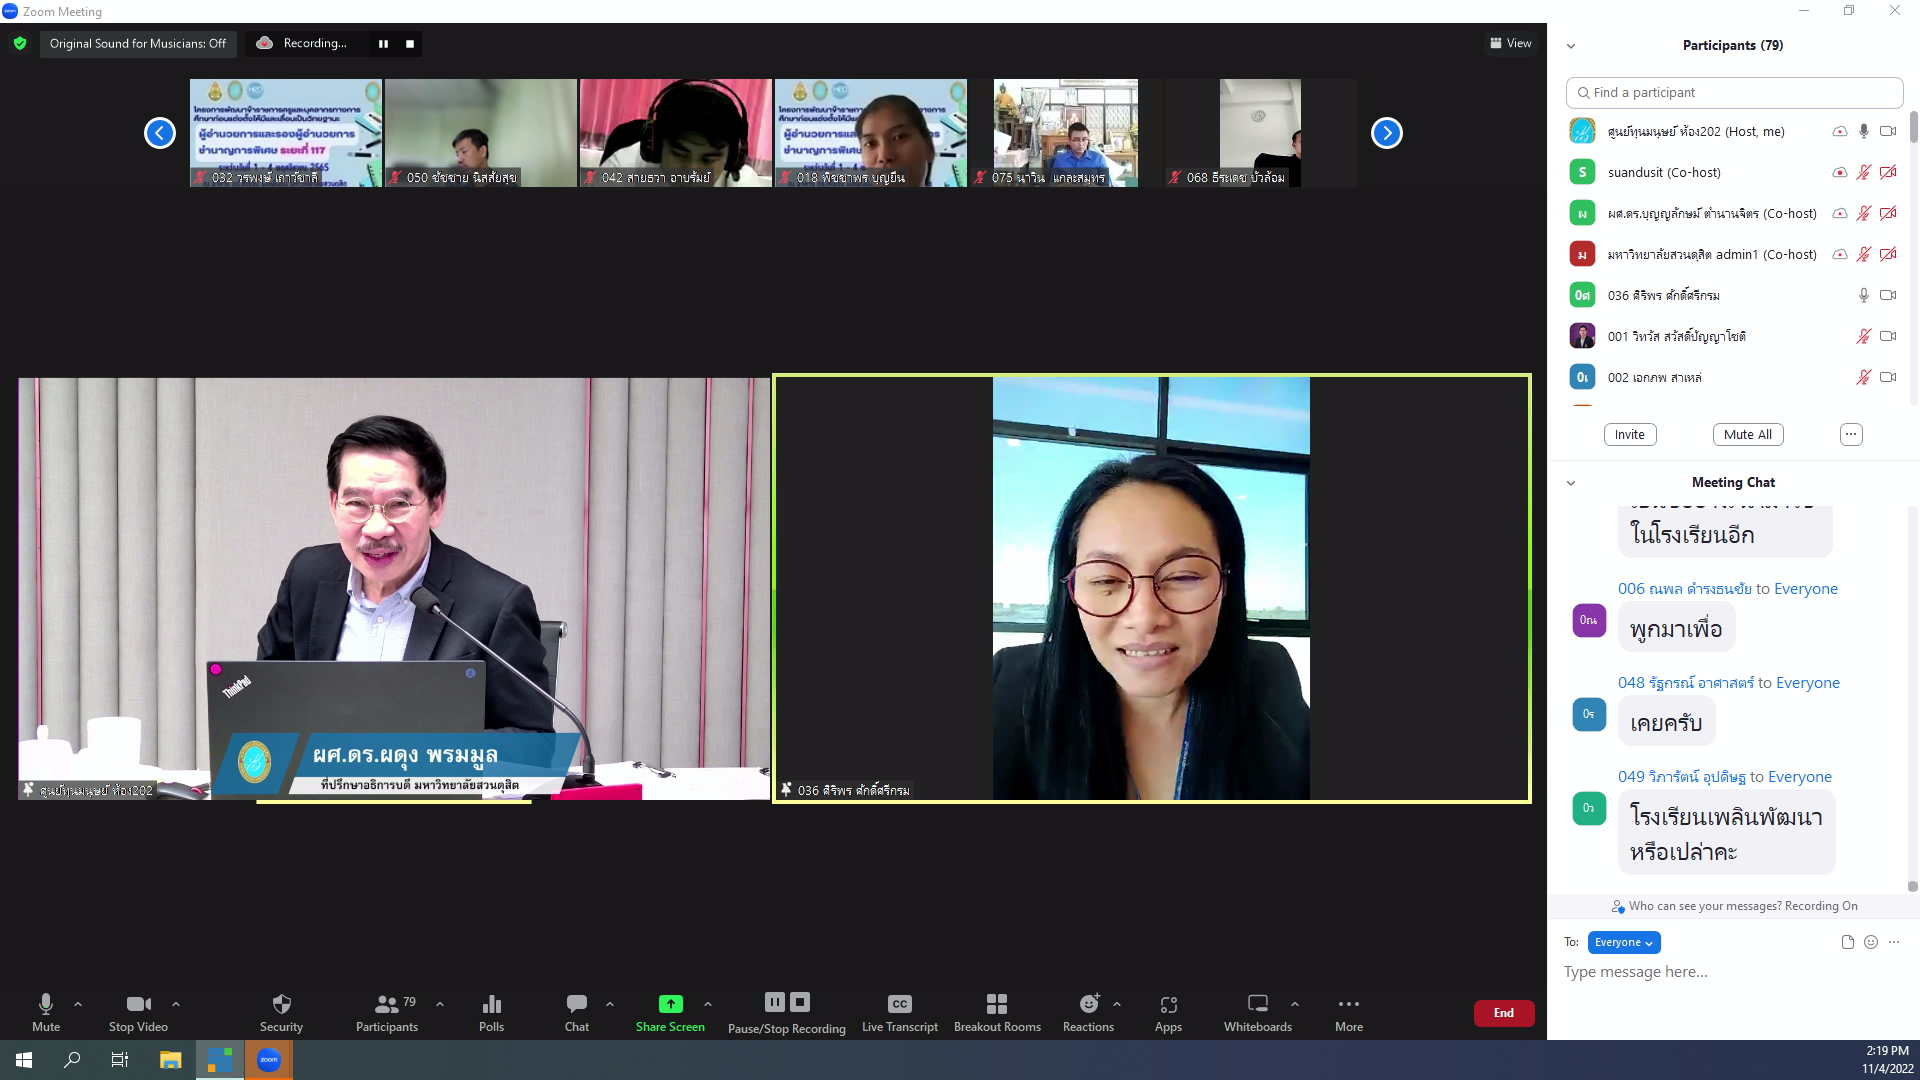
Task: Open the View menu
Action: (1511, 43)
